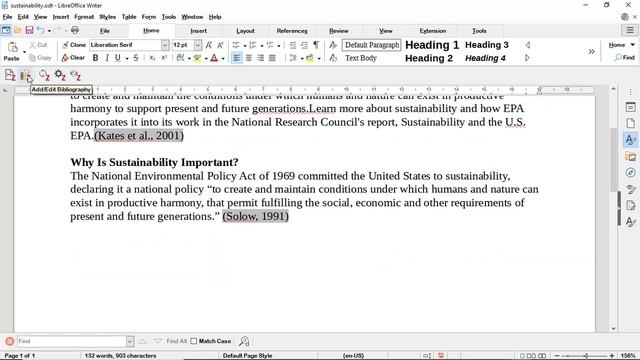Select Center paragraph alignment

[249, 58]
